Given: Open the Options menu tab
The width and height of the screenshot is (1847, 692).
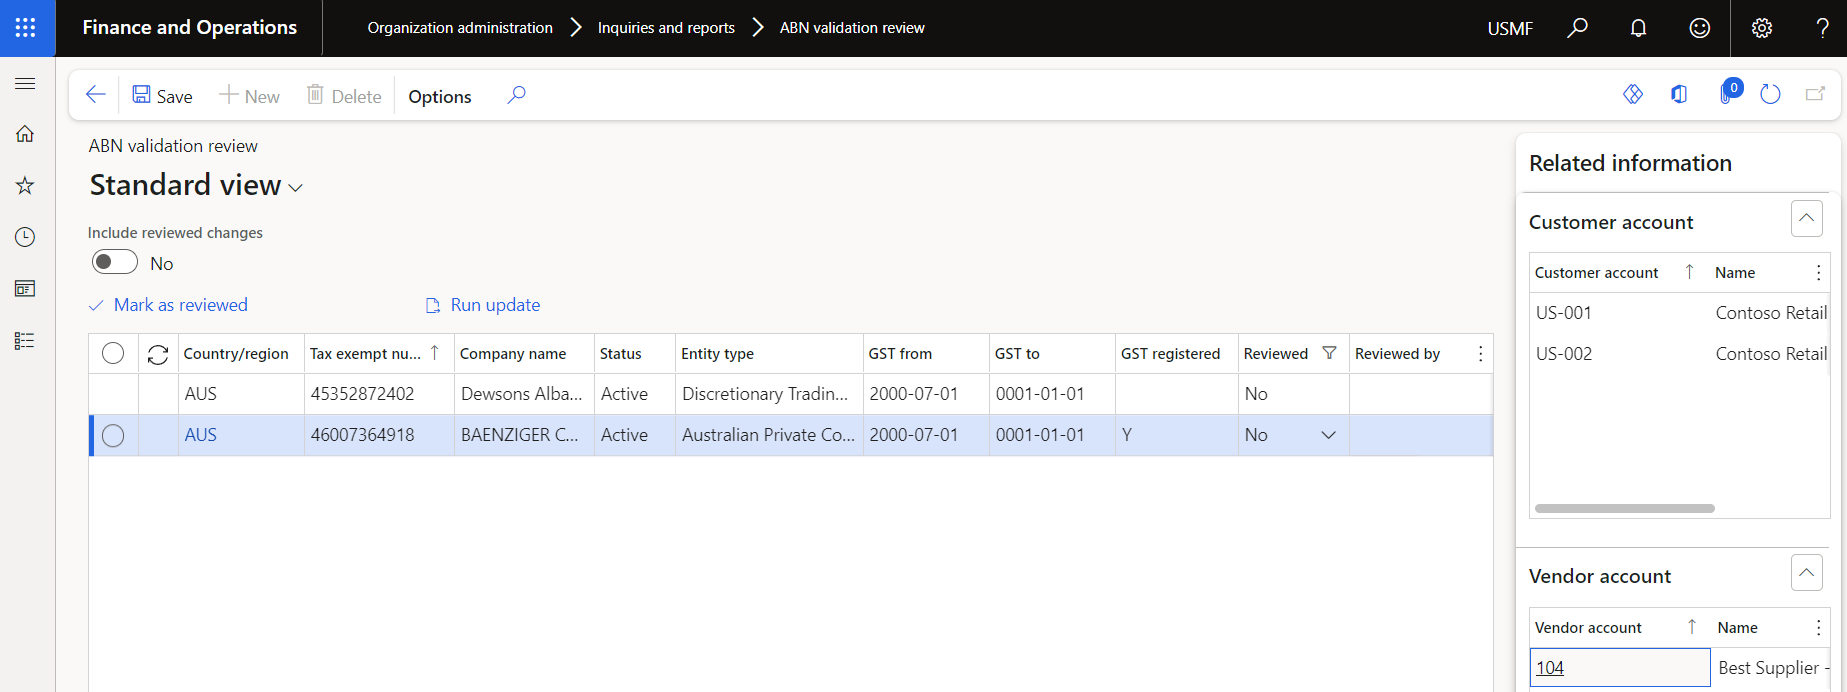Looking at the screenshot, I should coord(439,97).
